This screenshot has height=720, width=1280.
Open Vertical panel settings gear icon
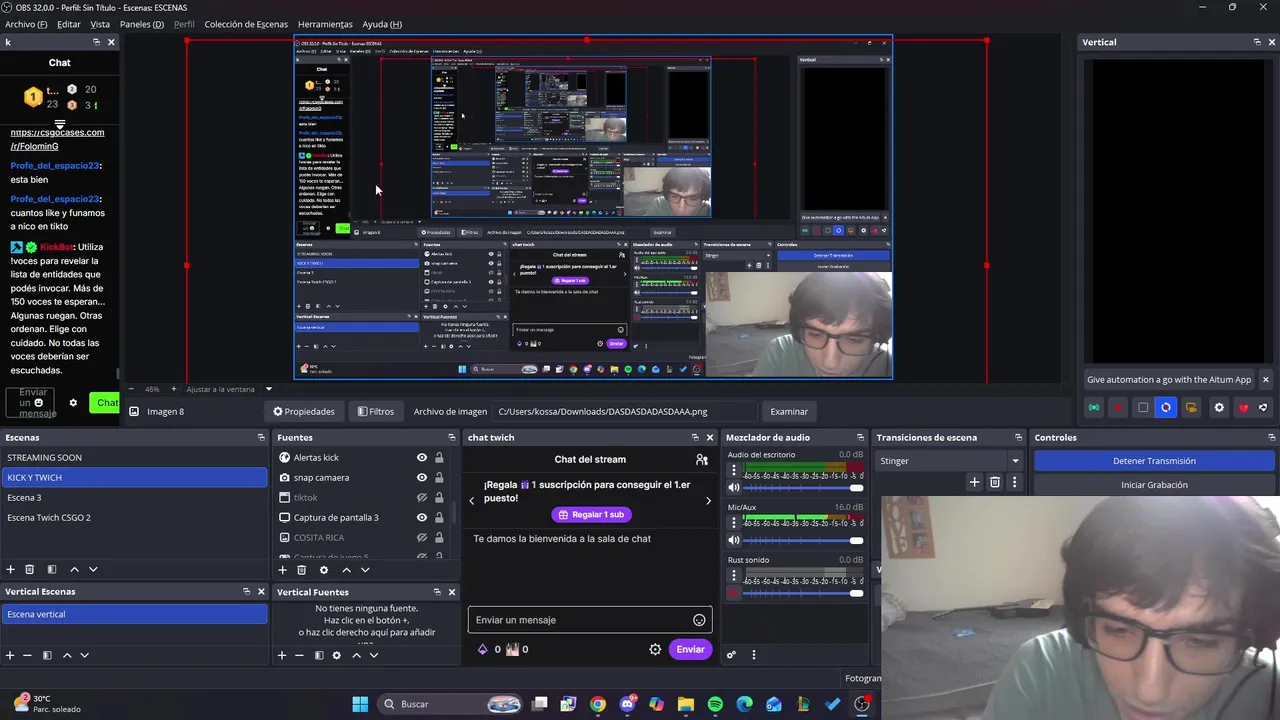click(1219, 408)
